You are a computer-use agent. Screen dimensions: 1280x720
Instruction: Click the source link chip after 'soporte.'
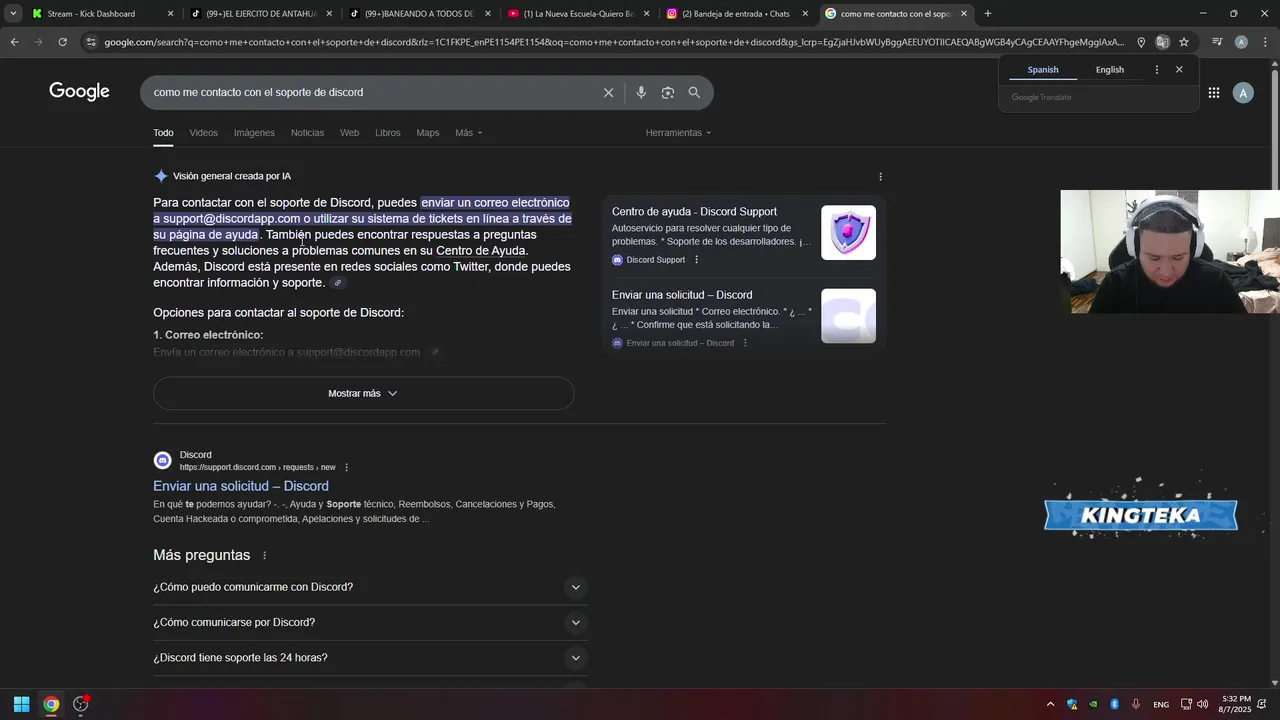(338, 283)
